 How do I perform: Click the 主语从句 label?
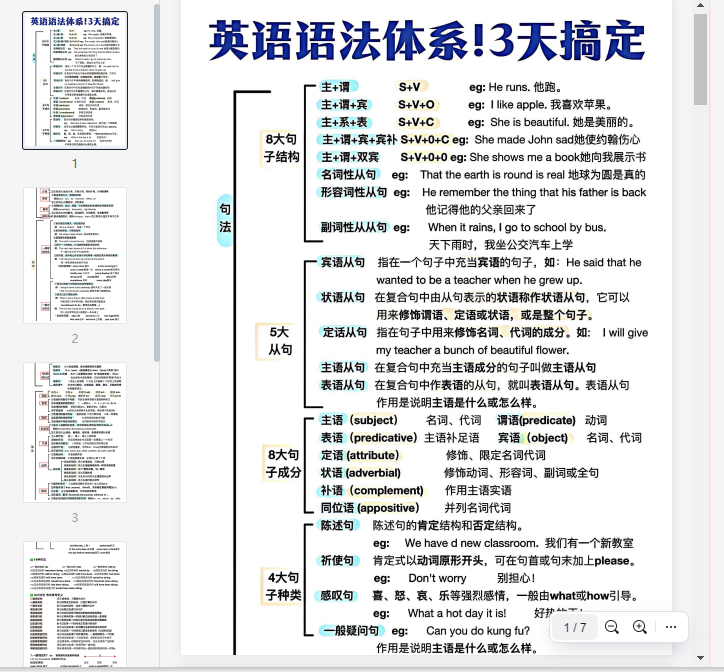pos(343,368)
